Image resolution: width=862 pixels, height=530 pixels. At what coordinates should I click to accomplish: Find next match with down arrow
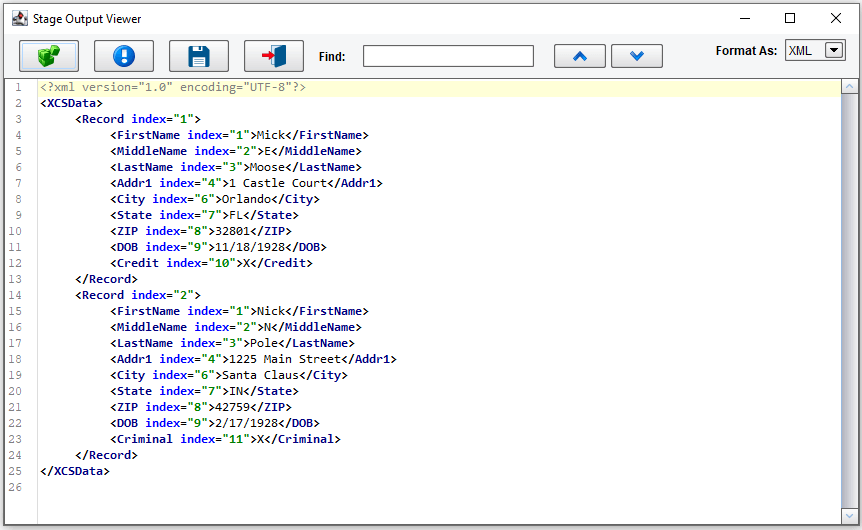point(637,56)
